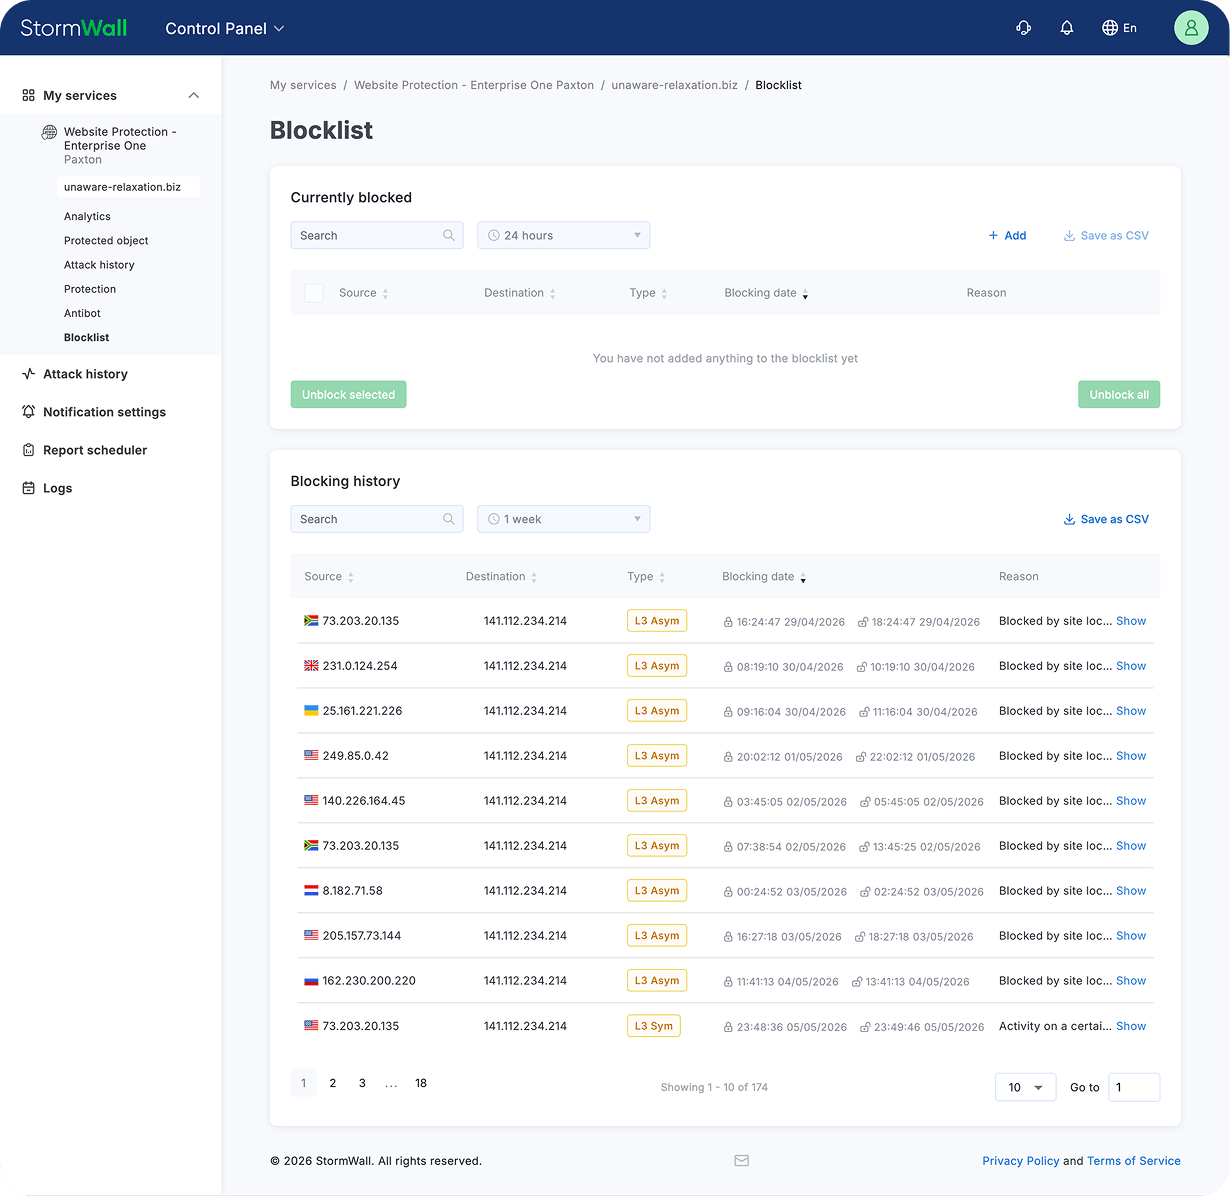Screen dimensions: 1230x1196
Task: Click the unaware-relaxation.biz breadcrumb
Action: tap(674, 85)
